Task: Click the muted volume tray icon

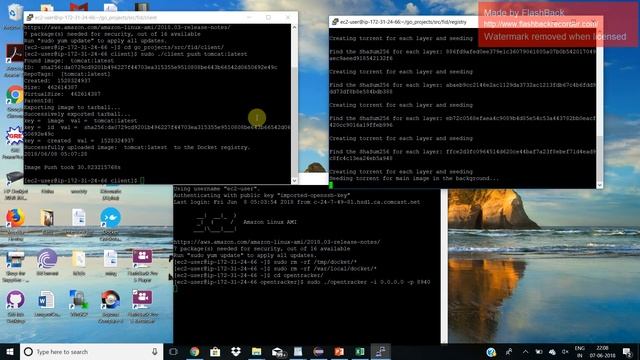Action: (x=565, y=351)
